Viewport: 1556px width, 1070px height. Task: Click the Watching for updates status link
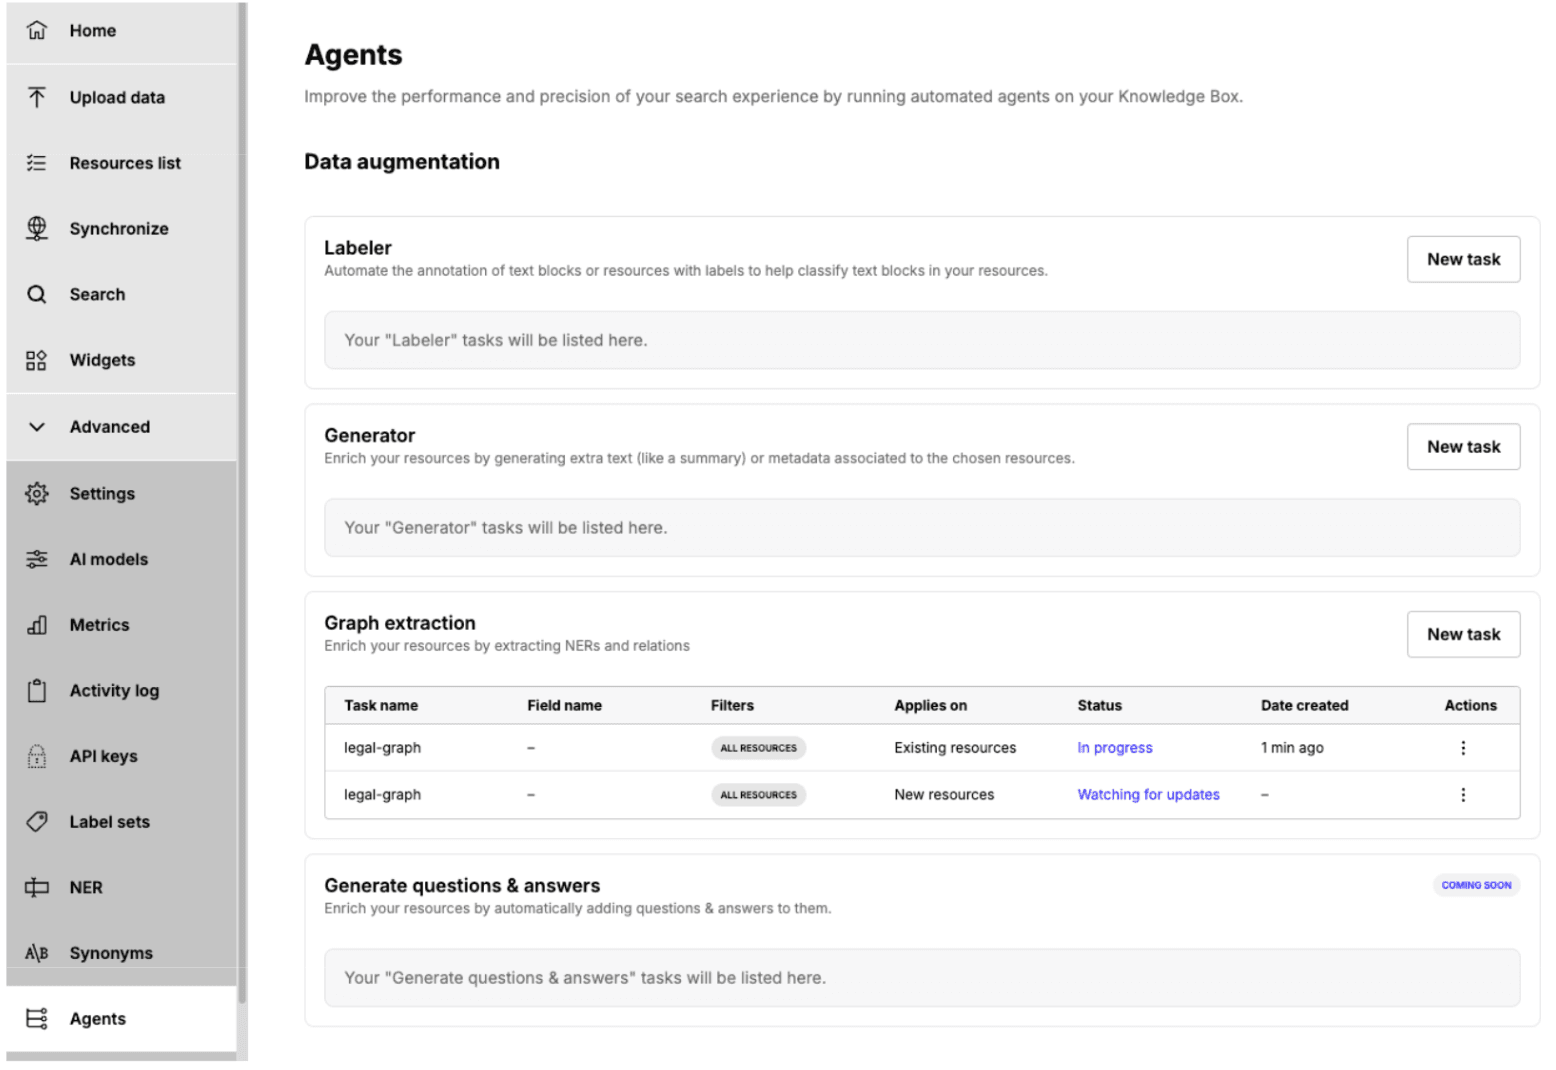(1148, 795)
